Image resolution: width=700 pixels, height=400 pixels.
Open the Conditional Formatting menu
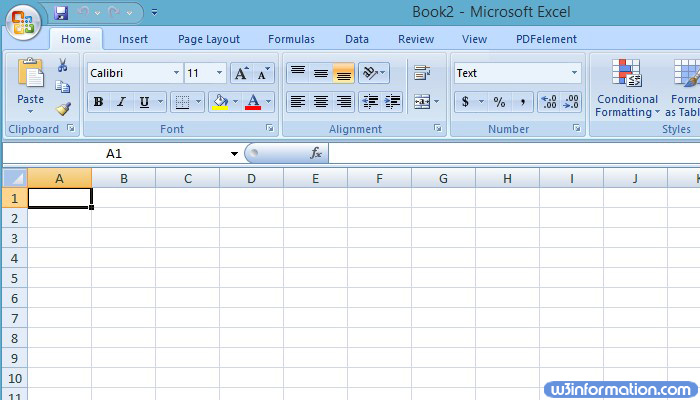627,88
